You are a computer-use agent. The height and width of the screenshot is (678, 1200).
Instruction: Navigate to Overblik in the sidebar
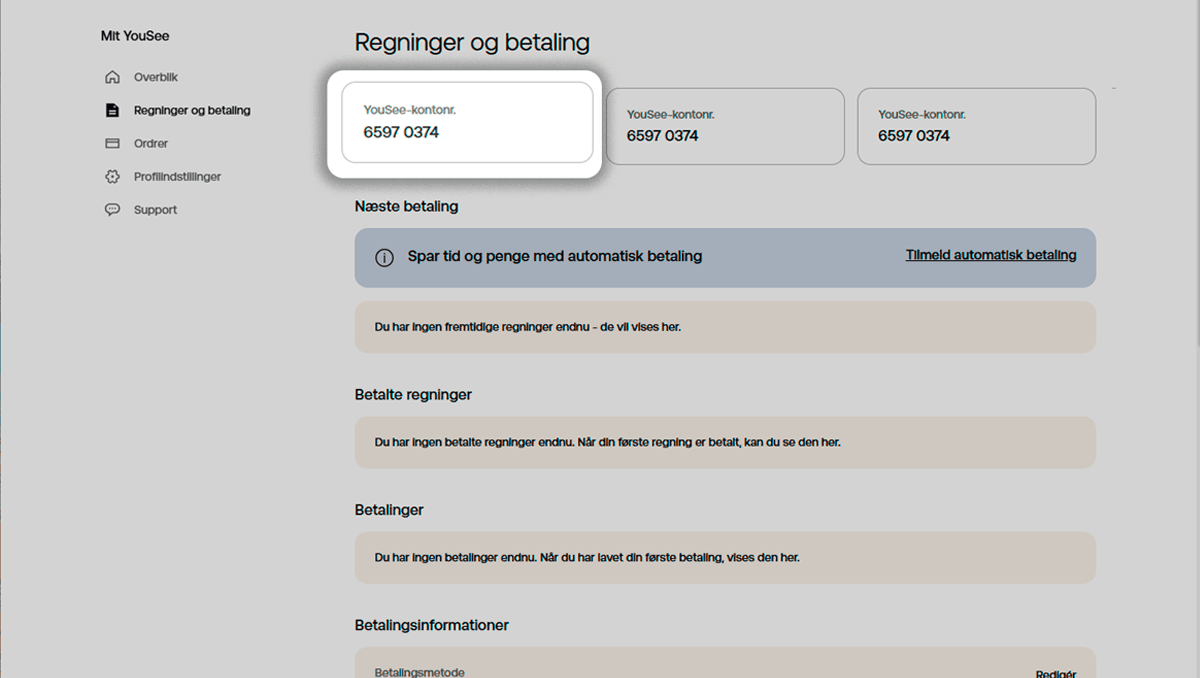tap(157, 76)
